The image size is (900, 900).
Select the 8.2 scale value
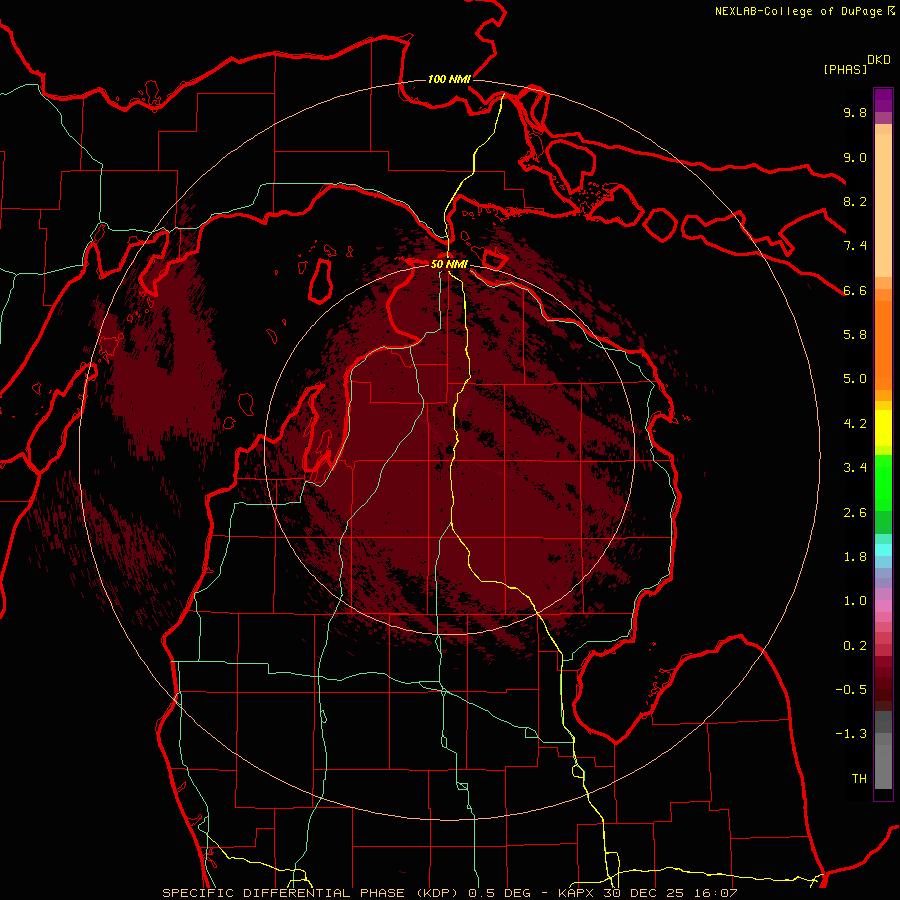855,201
